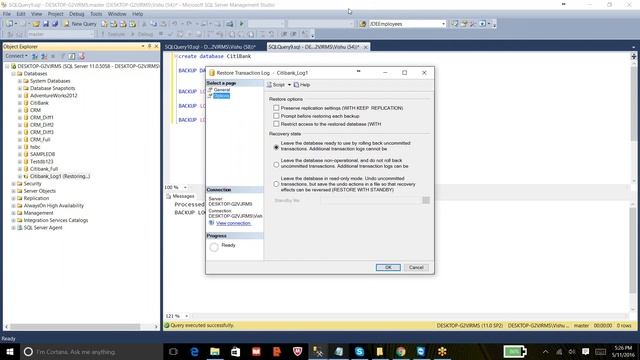
Task: Click the Cortana search box
Action: point(91,351)
